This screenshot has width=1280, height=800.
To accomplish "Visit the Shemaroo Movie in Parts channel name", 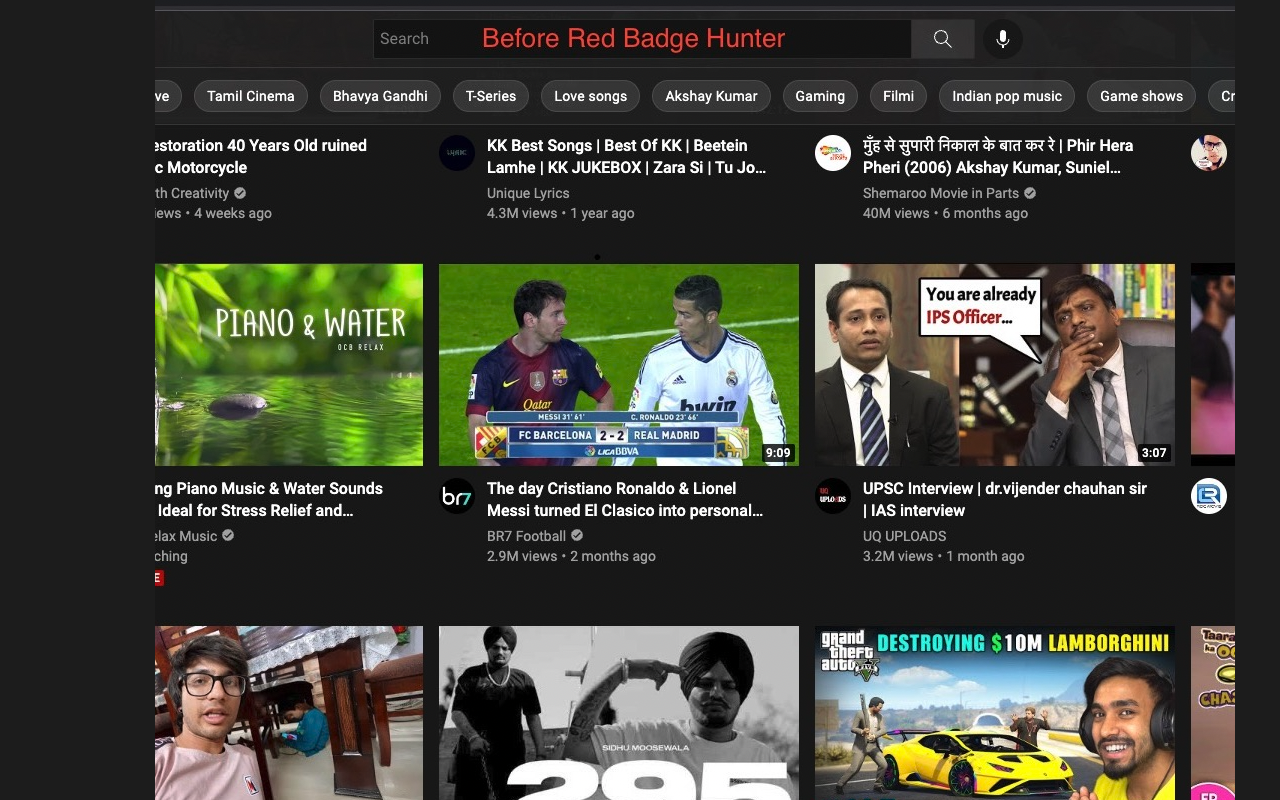I will [941, 193].
